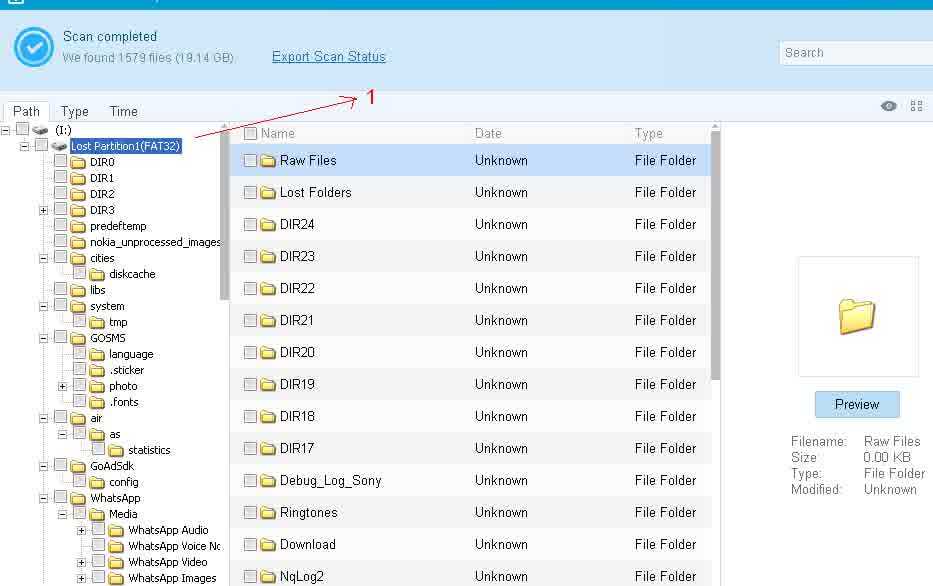Viewport: 933px width, 586px height.
Task: Click the GoAdSdk folder icon
Action: tap(78, 467)
